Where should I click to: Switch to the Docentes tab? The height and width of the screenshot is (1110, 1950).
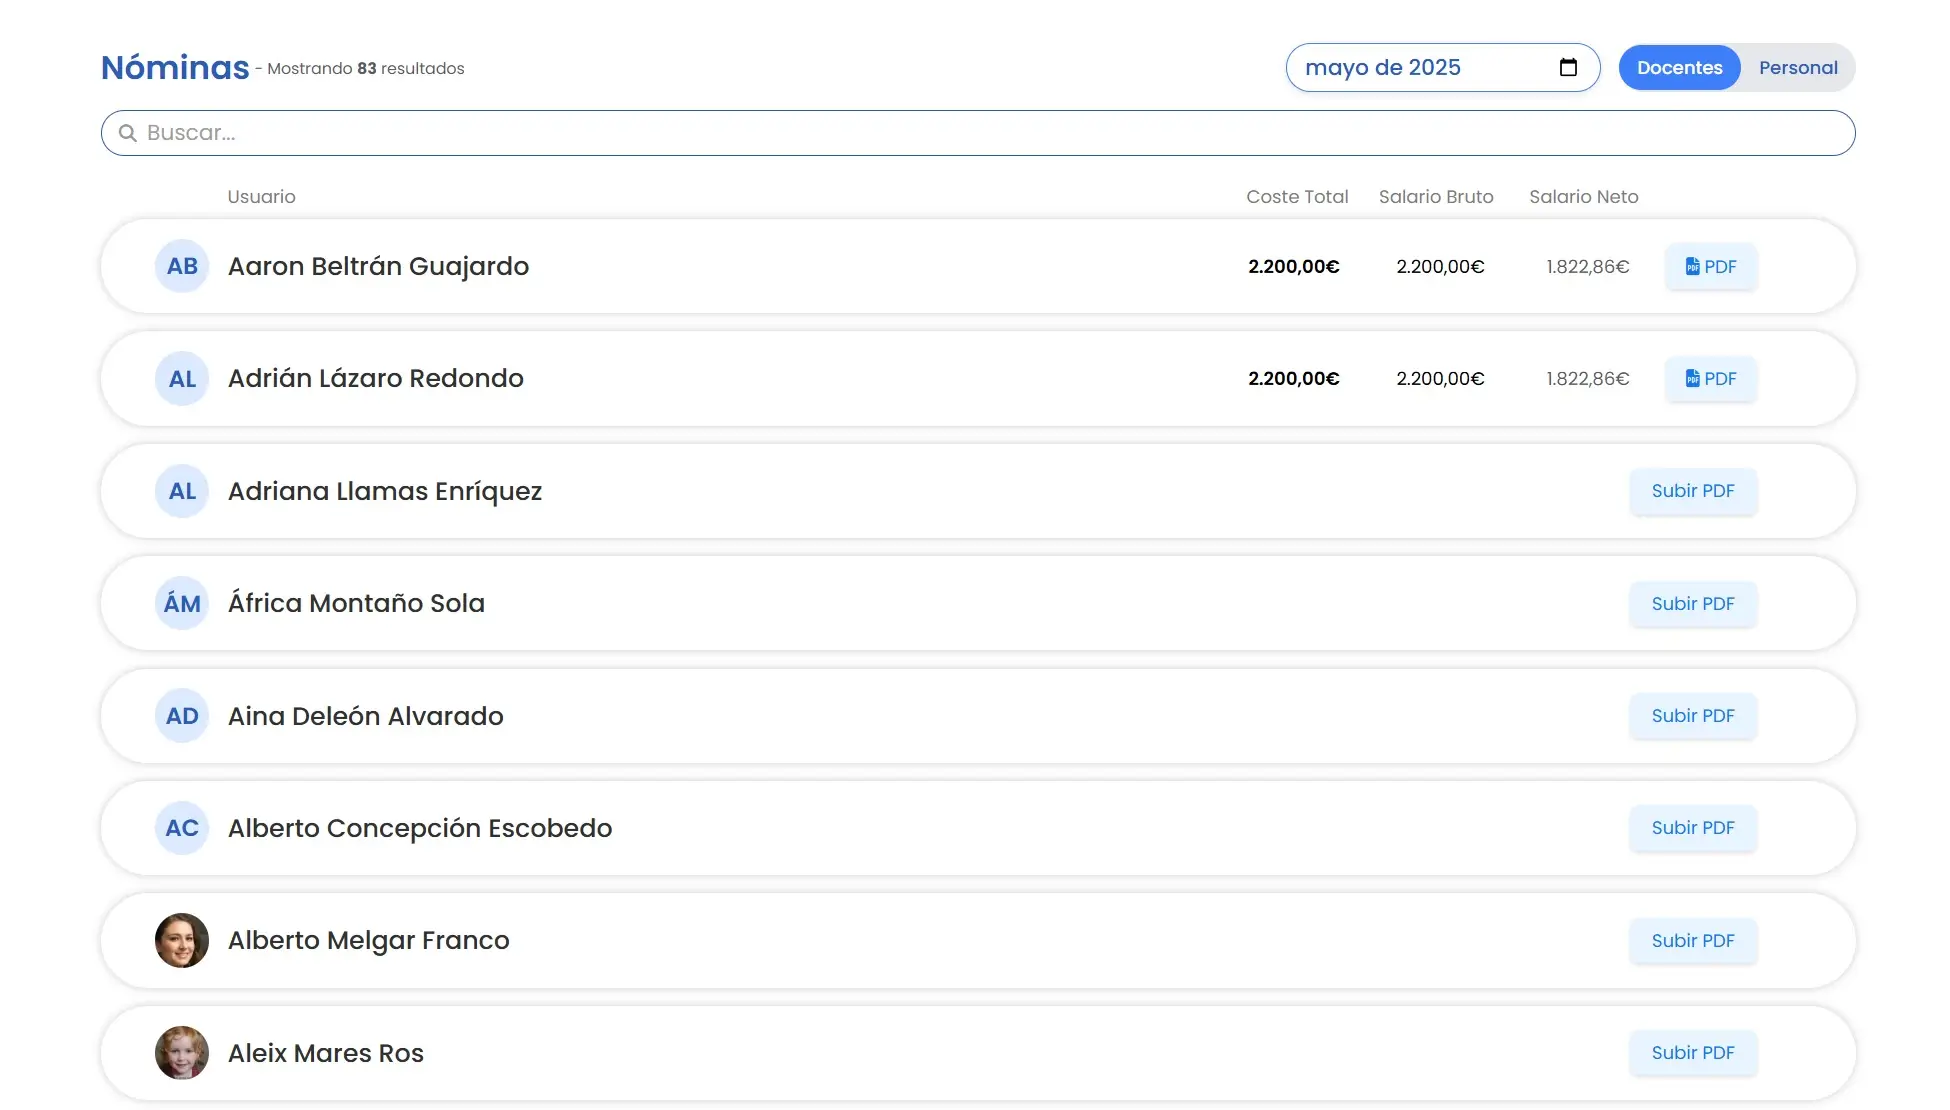(x=1679, y=67)
